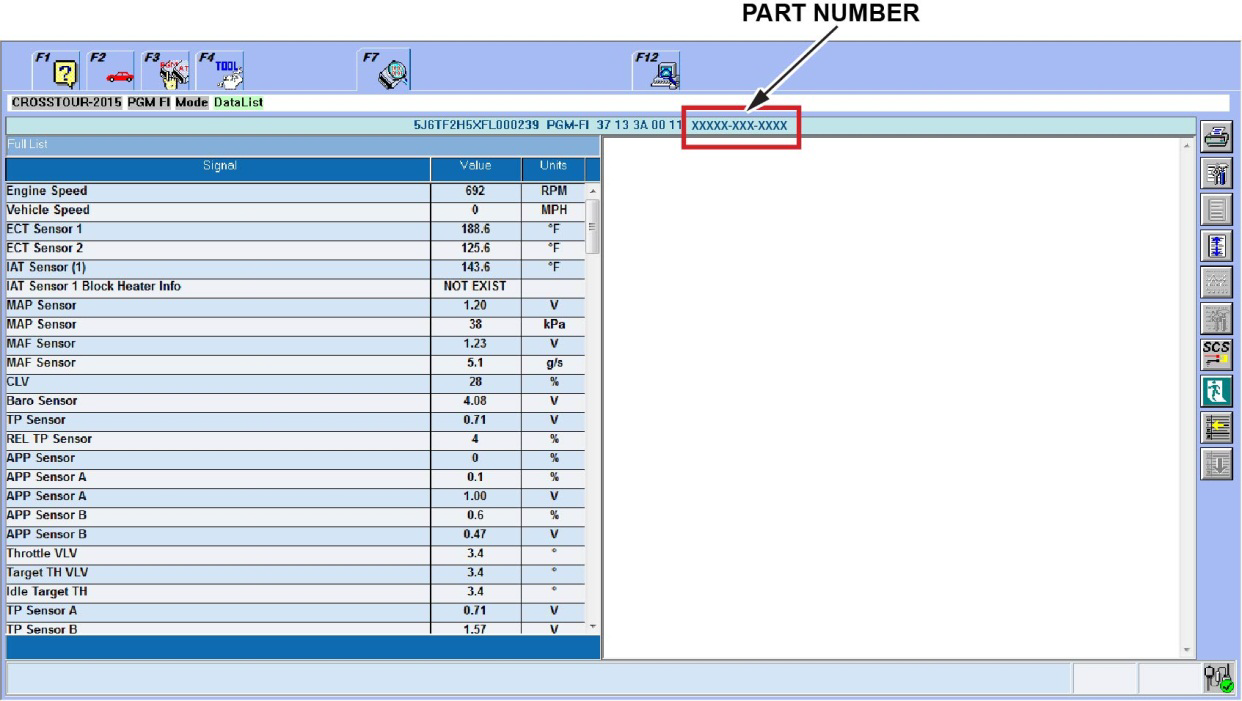Select the Engine Speed row
The height and width of the screenshot is (701, 1242).
point(294,191)
